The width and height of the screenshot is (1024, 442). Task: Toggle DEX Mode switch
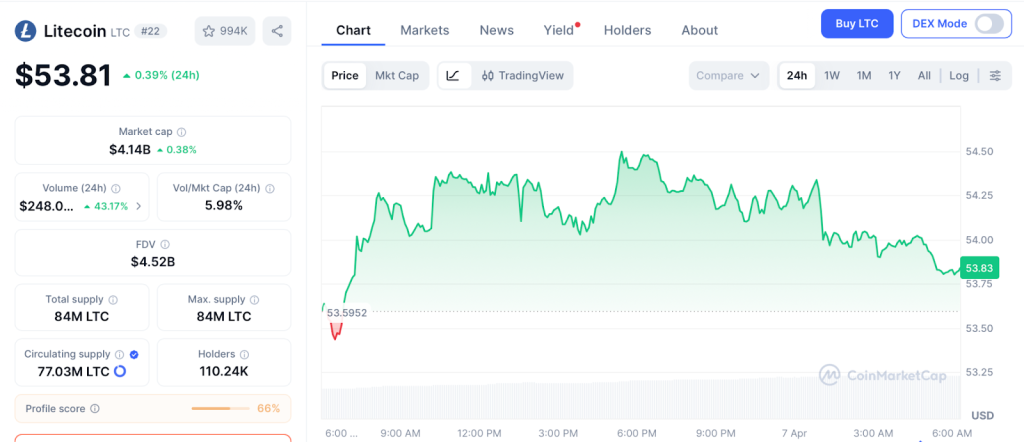pos(988,24)
